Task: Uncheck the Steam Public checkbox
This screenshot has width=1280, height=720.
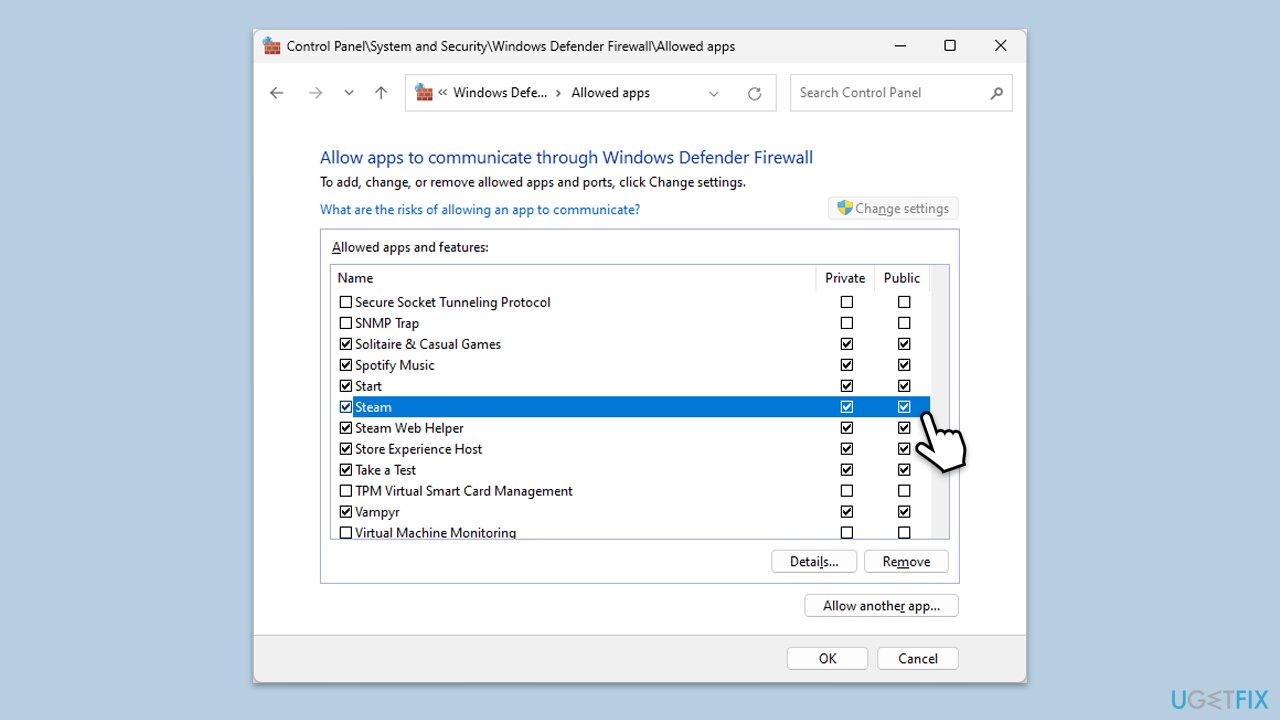Action: point(904,407)
